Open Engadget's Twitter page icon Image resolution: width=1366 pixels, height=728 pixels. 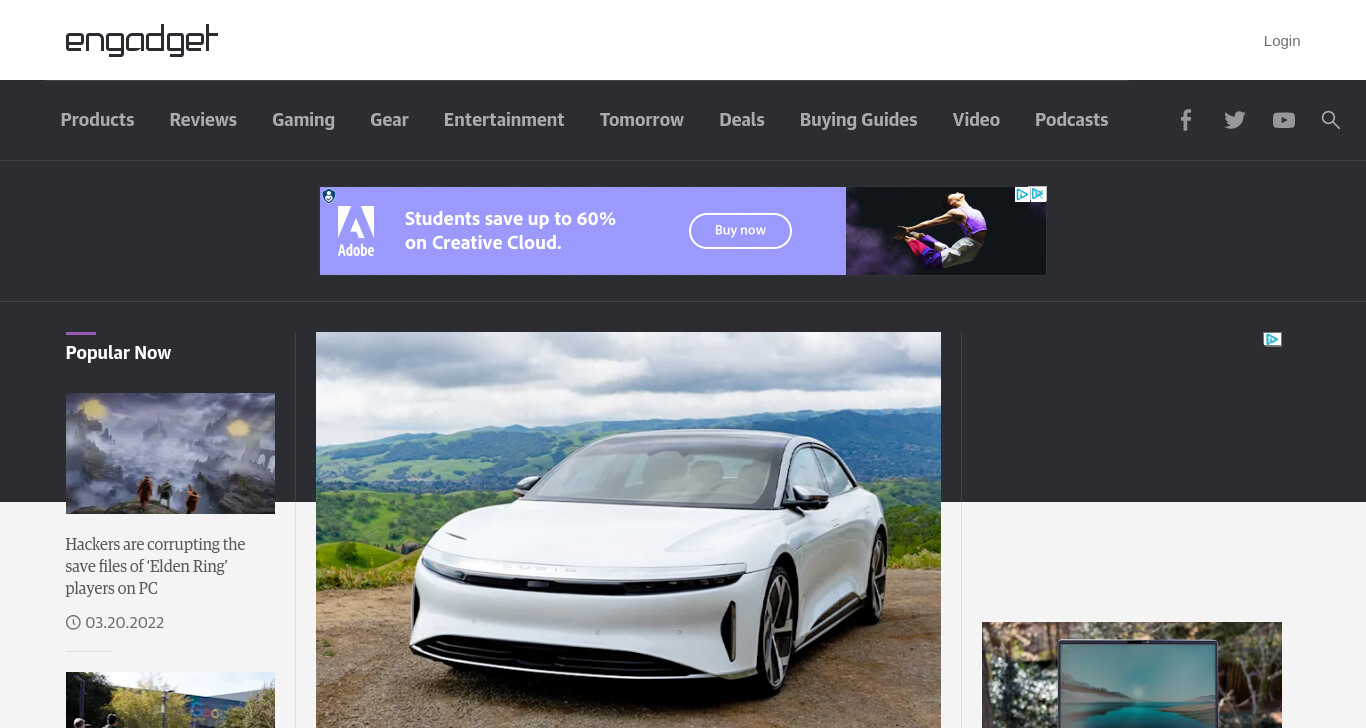pyautogui.click(x=1235, y=120)
